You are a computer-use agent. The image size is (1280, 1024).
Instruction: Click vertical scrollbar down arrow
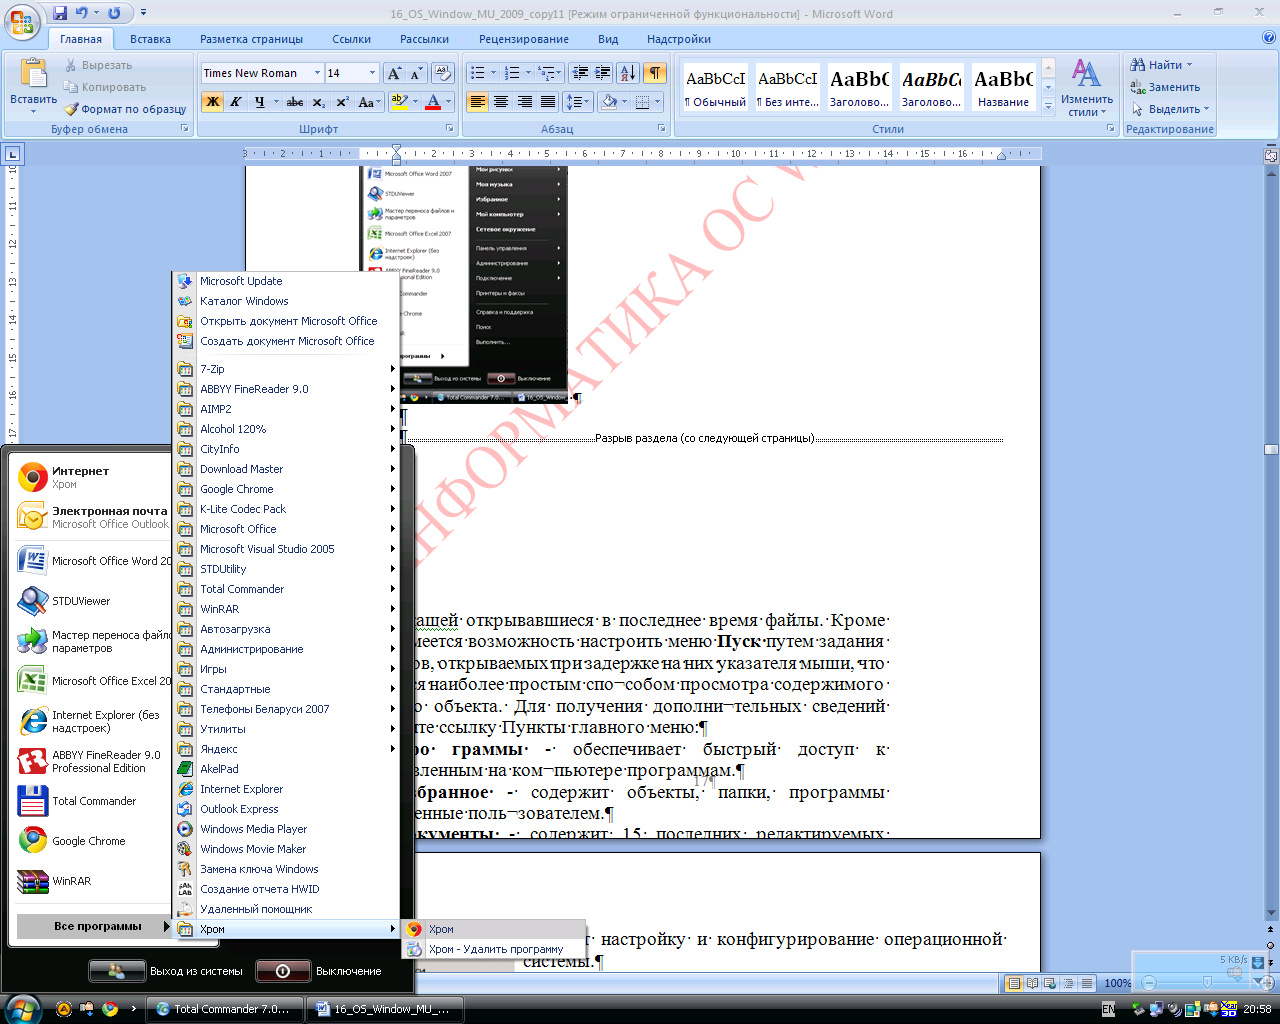tap(1271, 912)
